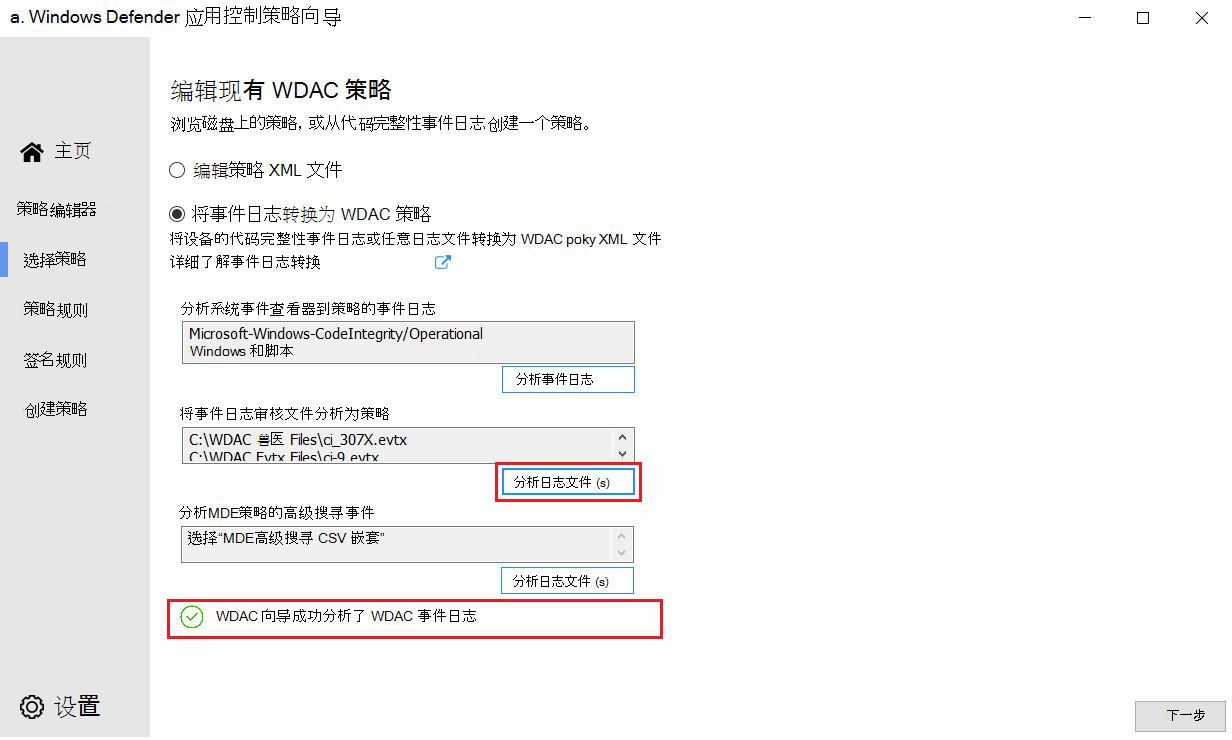Image resolution: width=1232 pixels, height=740 pixels.
Task: Click the green success checkmark icon
Action: pos(191,617)
